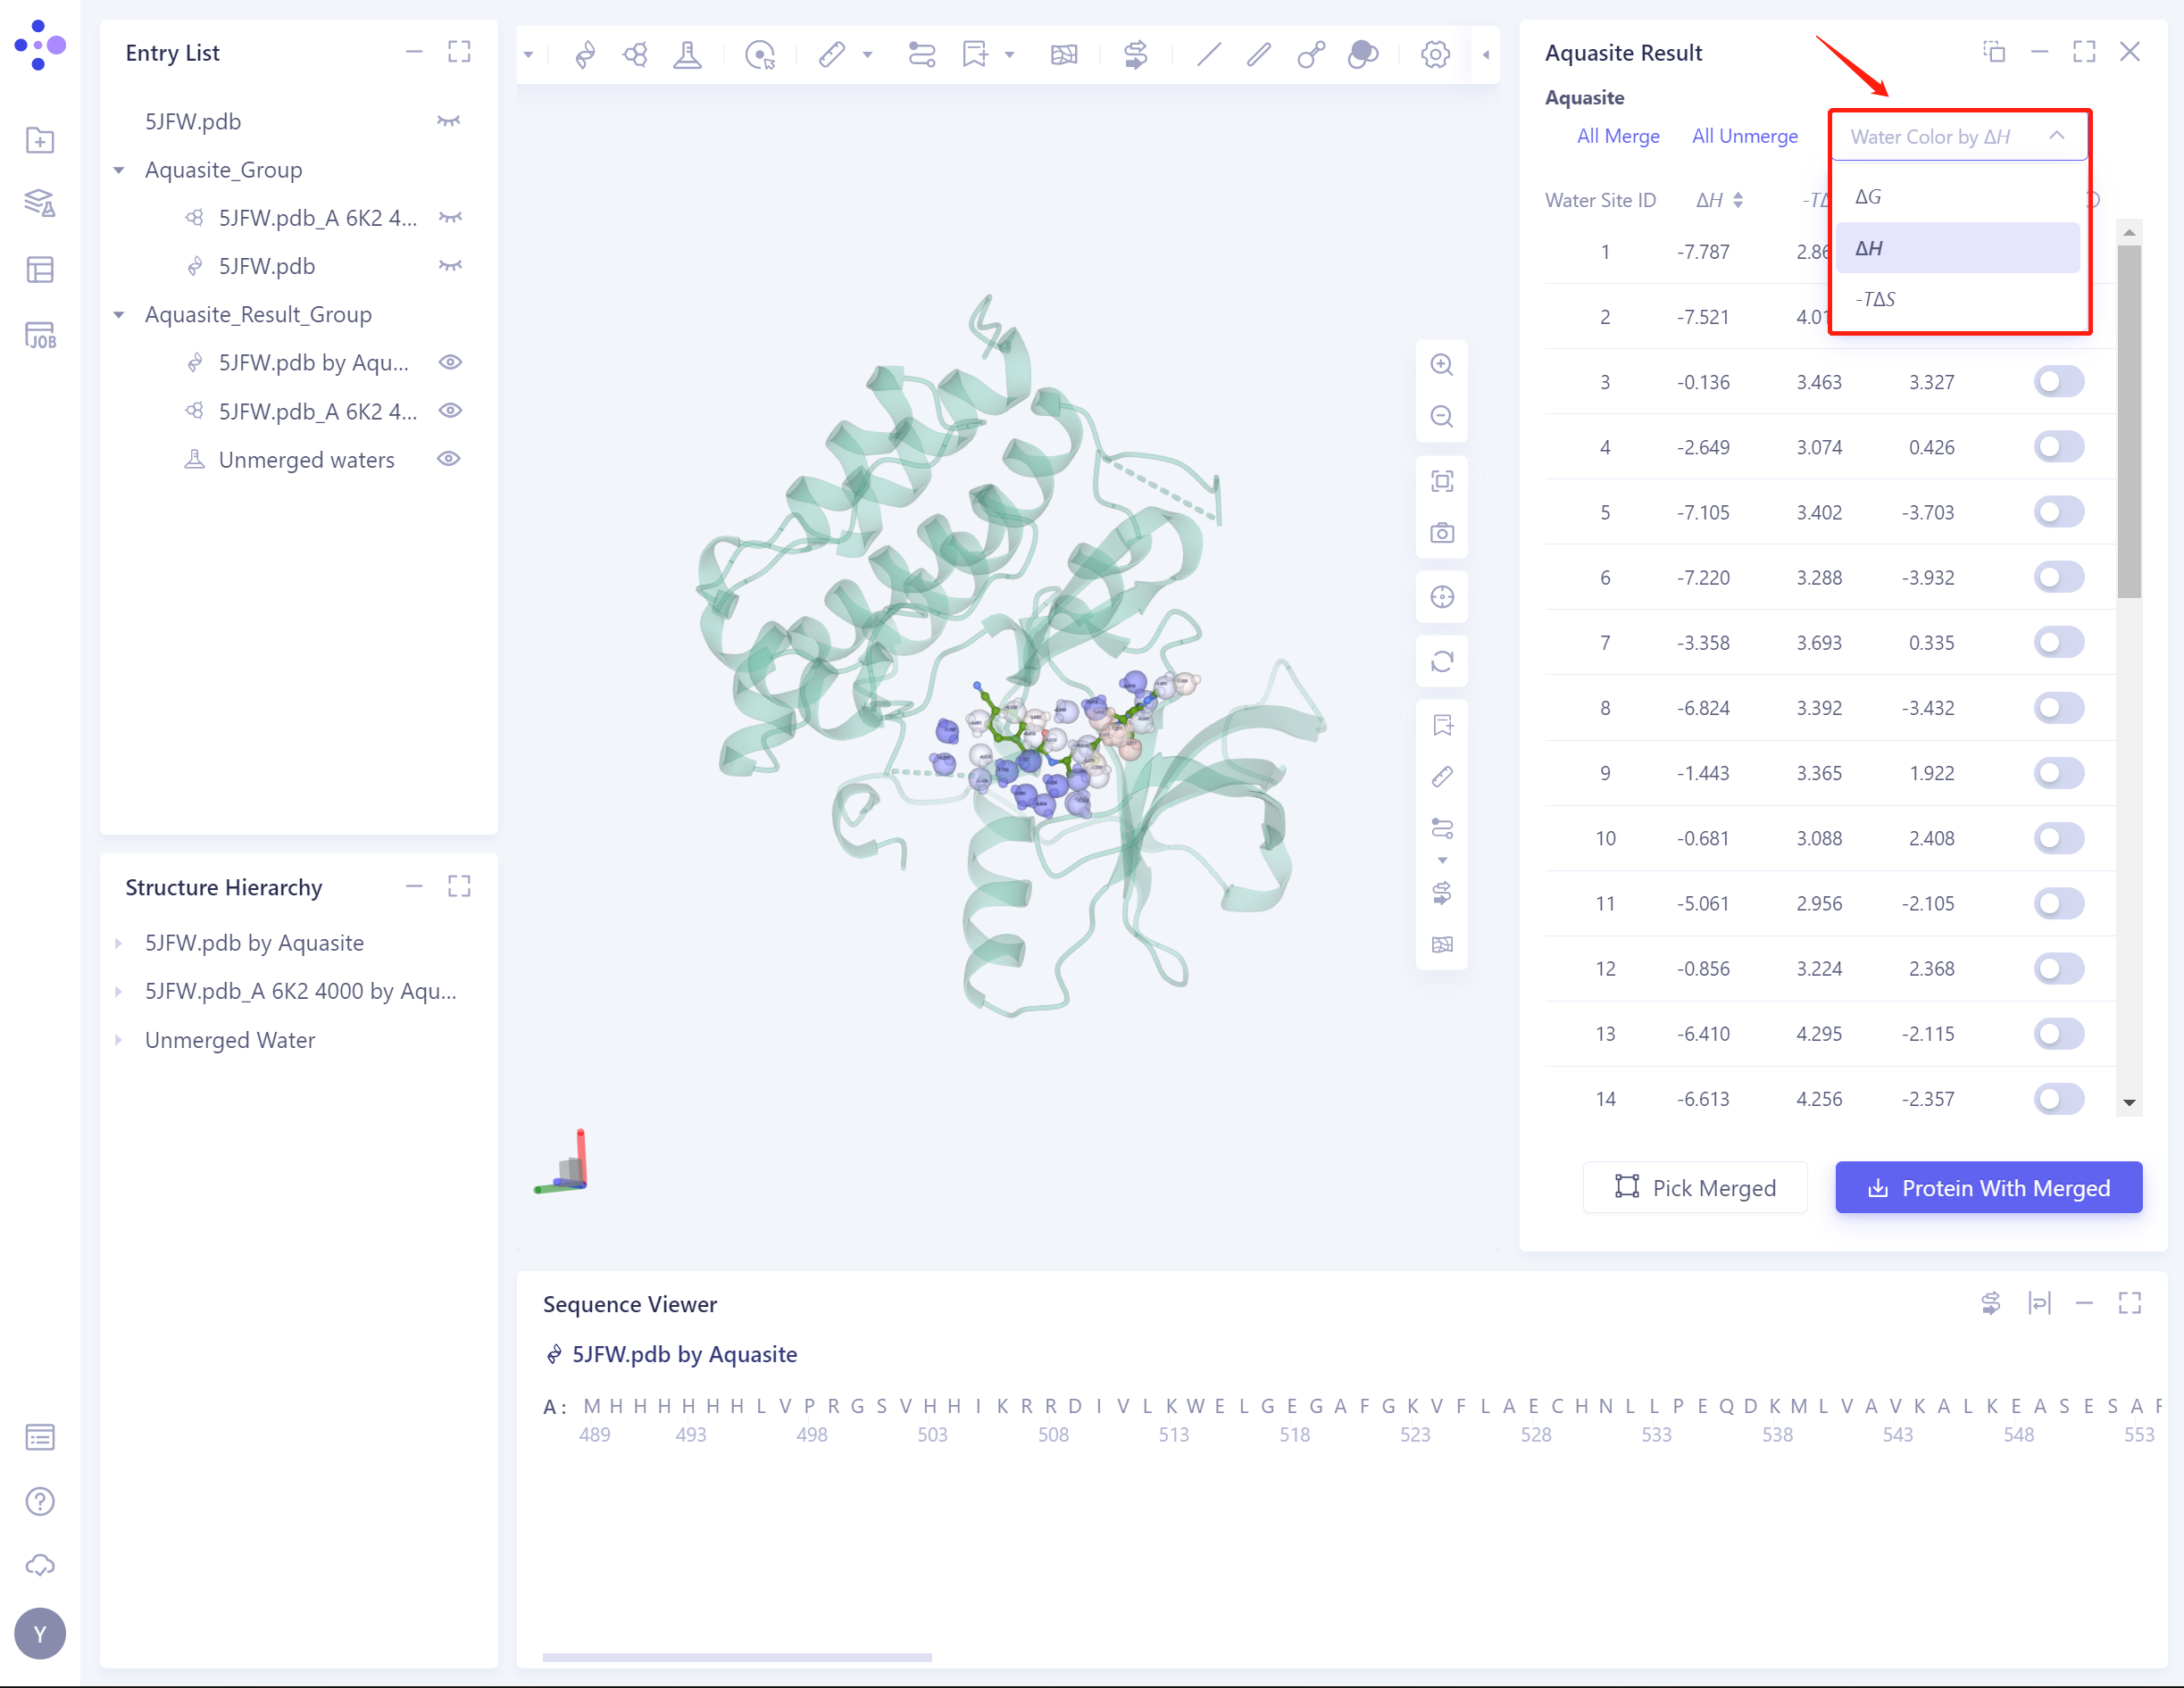Enable merge toggle for water site 9

2058,773
